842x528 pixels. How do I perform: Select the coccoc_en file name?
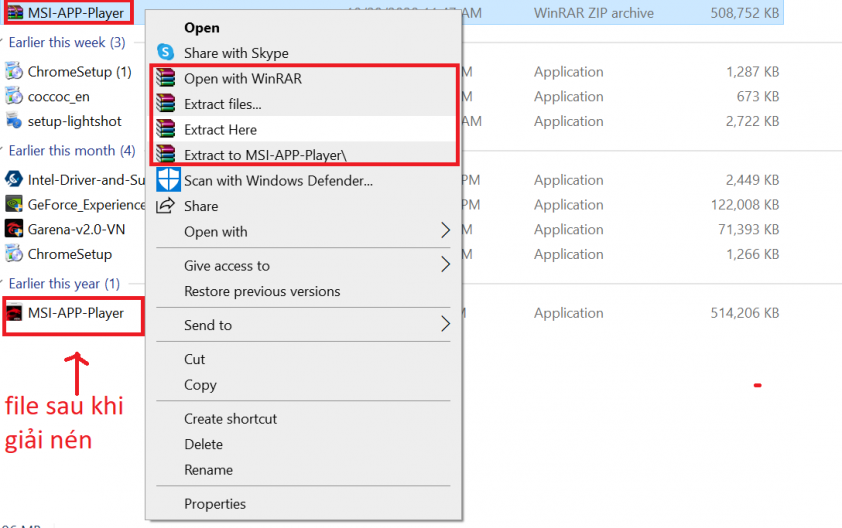pyautogui.click(x=59, y=97)
